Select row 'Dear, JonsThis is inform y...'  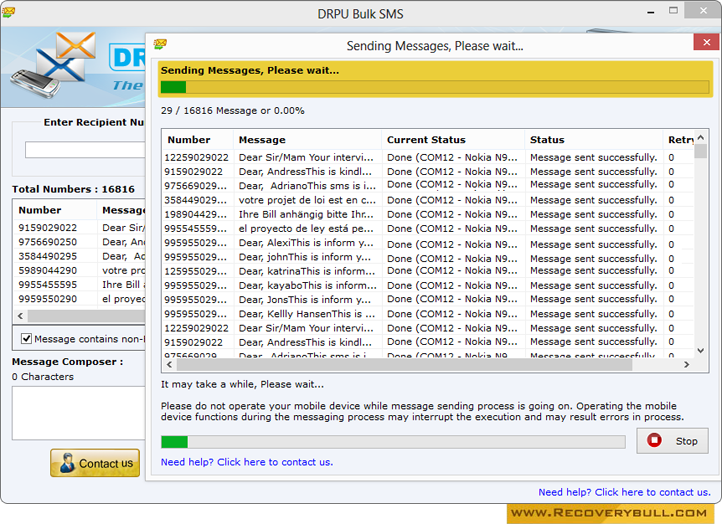(427, 300)
